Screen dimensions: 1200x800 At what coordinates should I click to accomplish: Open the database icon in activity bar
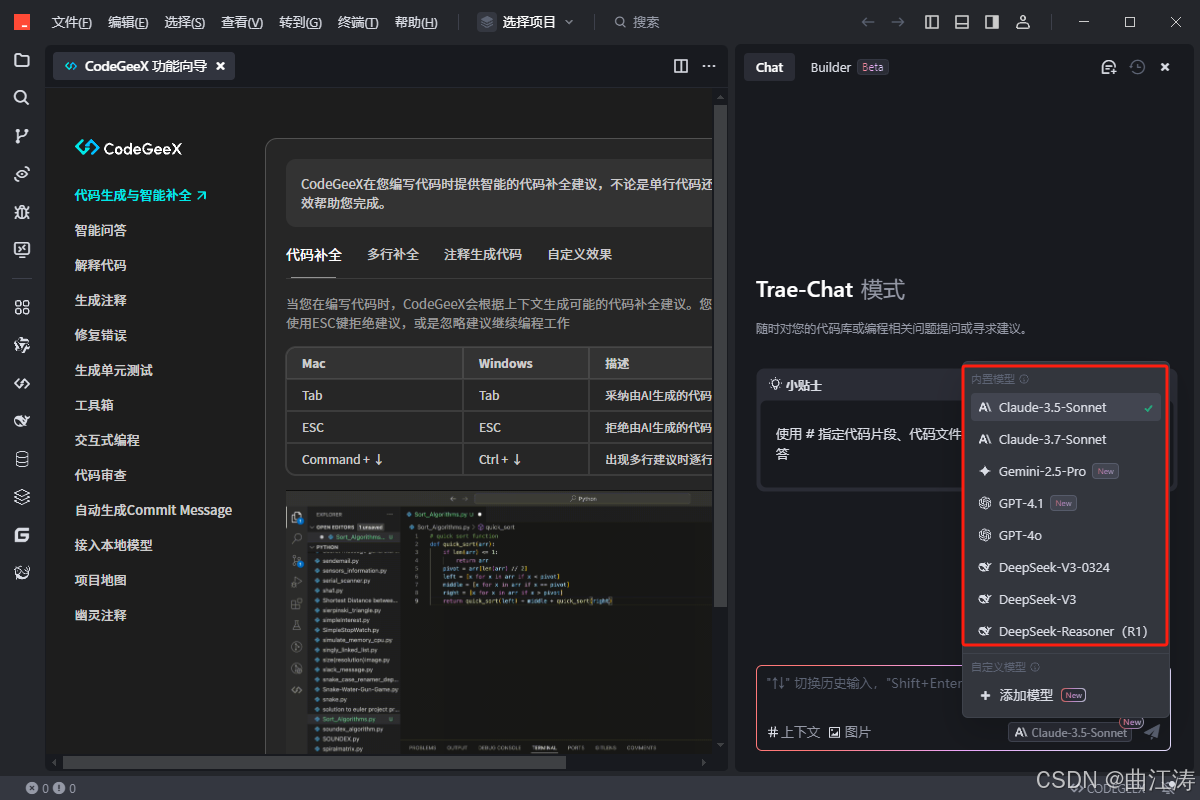click(x=22, y=459)
